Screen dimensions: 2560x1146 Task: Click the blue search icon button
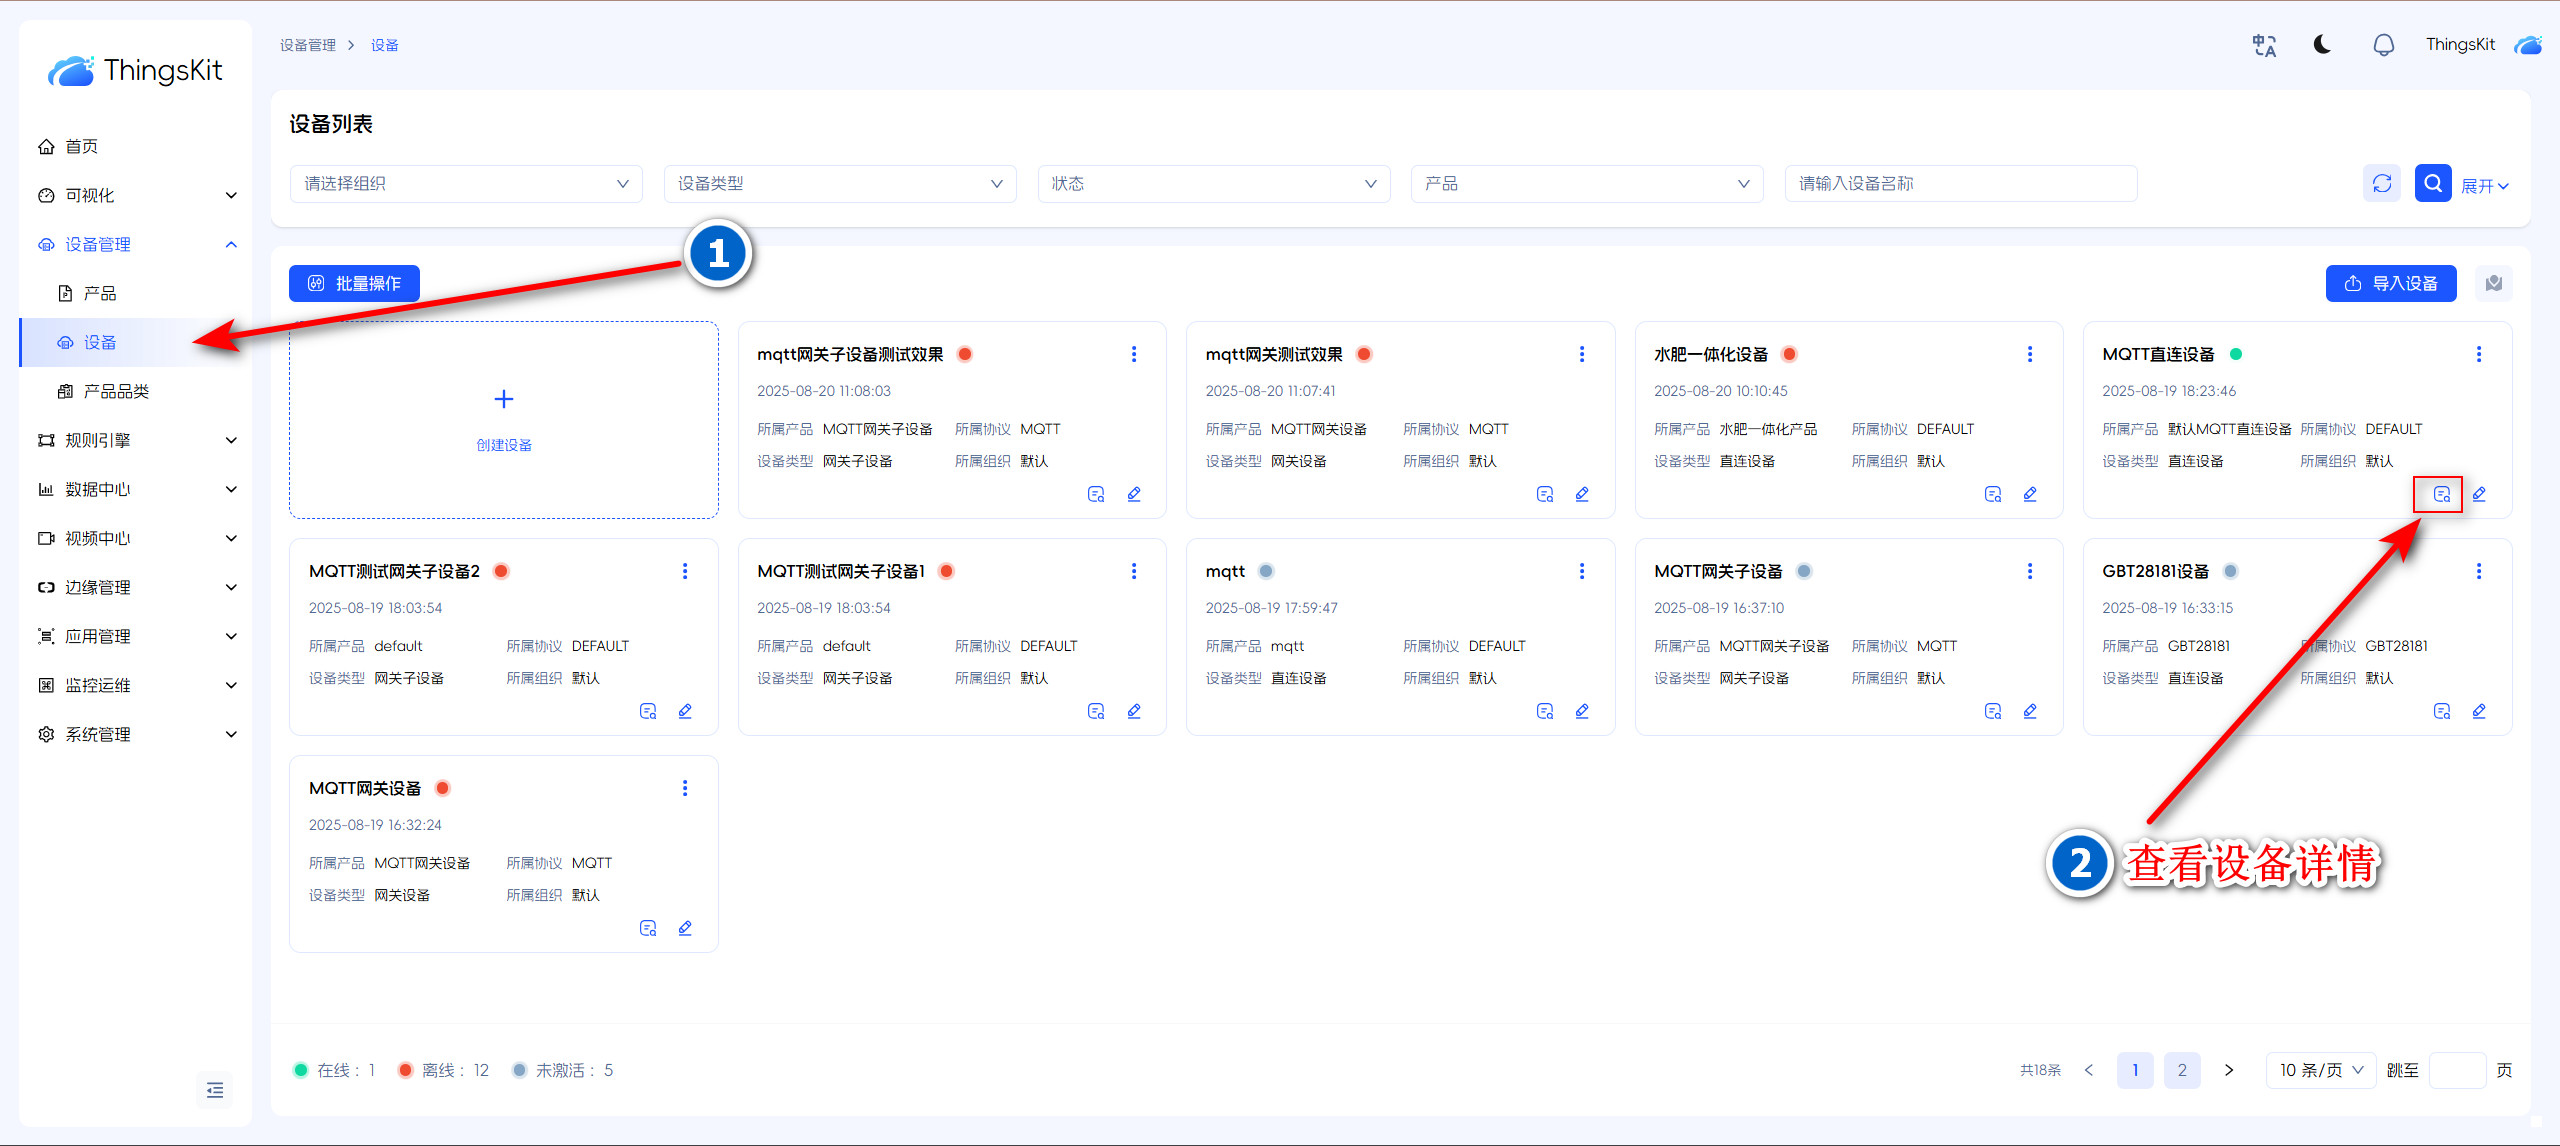point(2432,183)
